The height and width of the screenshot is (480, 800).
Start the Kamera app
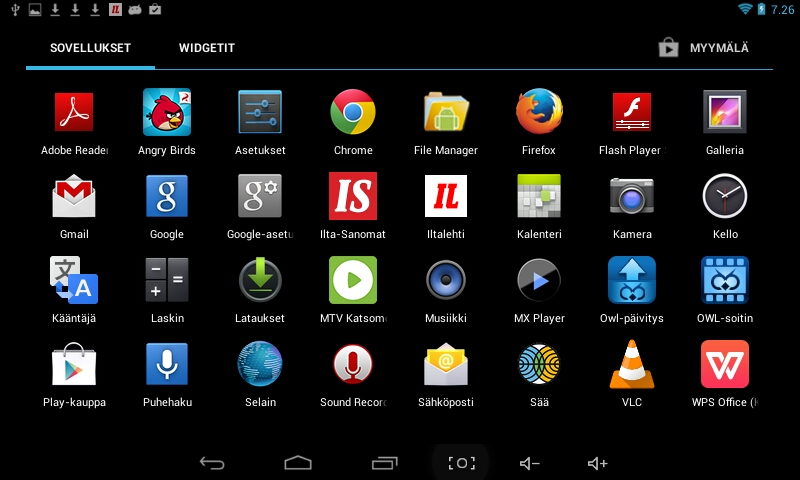(632, 196)
